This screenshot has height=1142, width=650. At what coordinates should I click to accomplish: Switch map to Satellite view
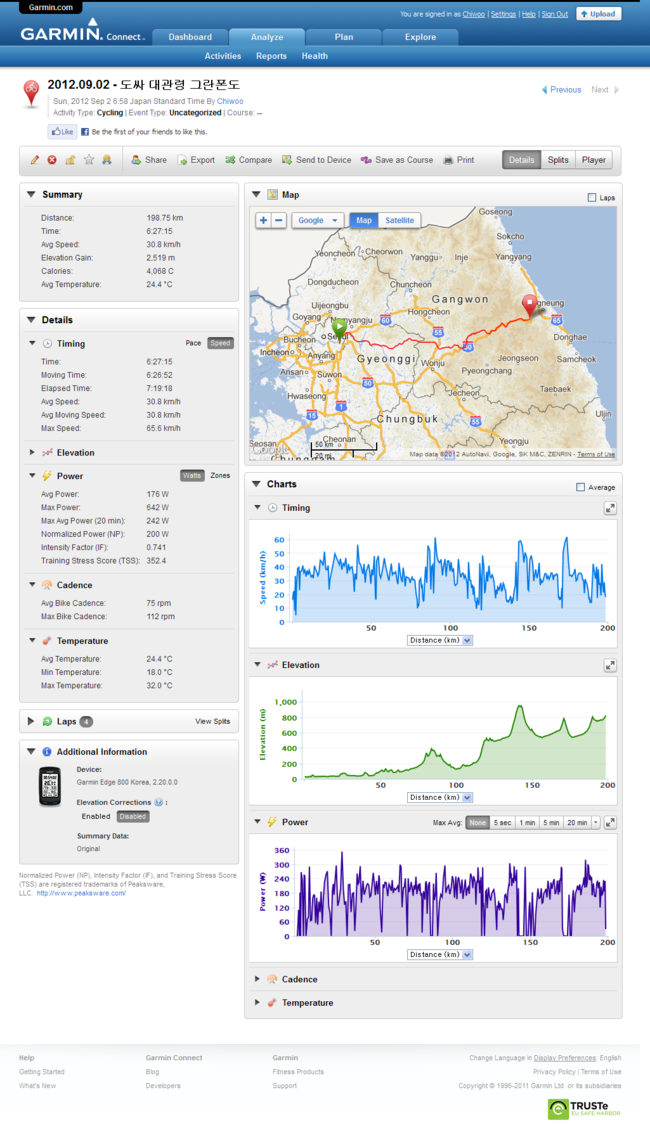click(399, 220)
